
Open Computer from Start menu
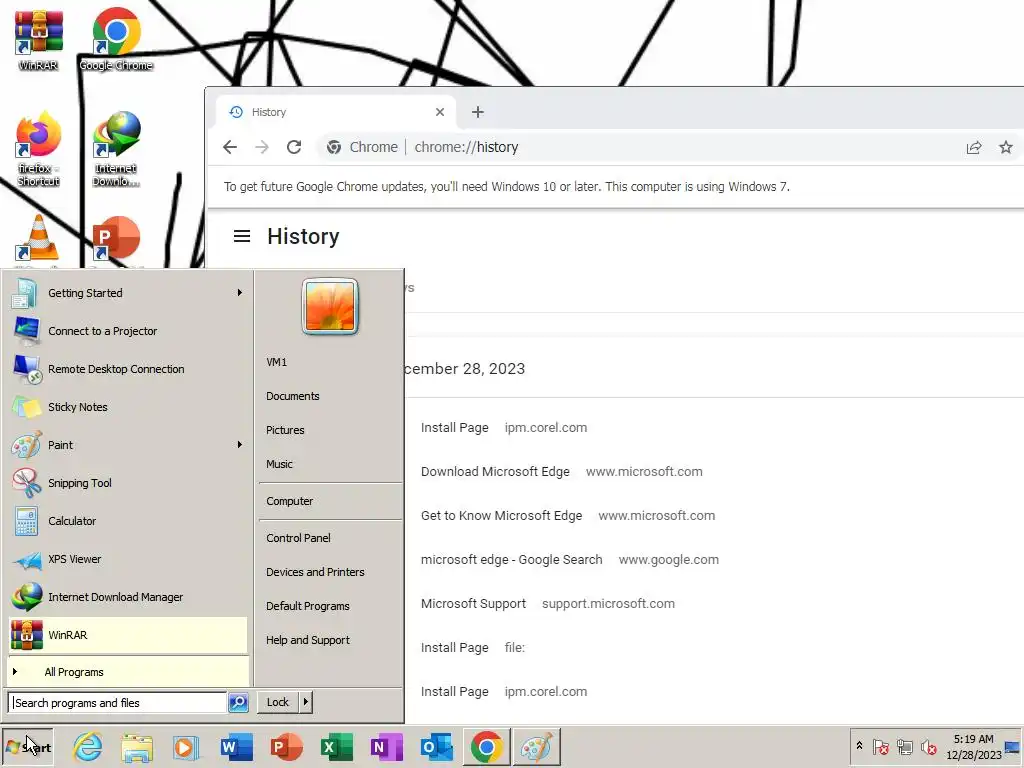pos(330,501)
